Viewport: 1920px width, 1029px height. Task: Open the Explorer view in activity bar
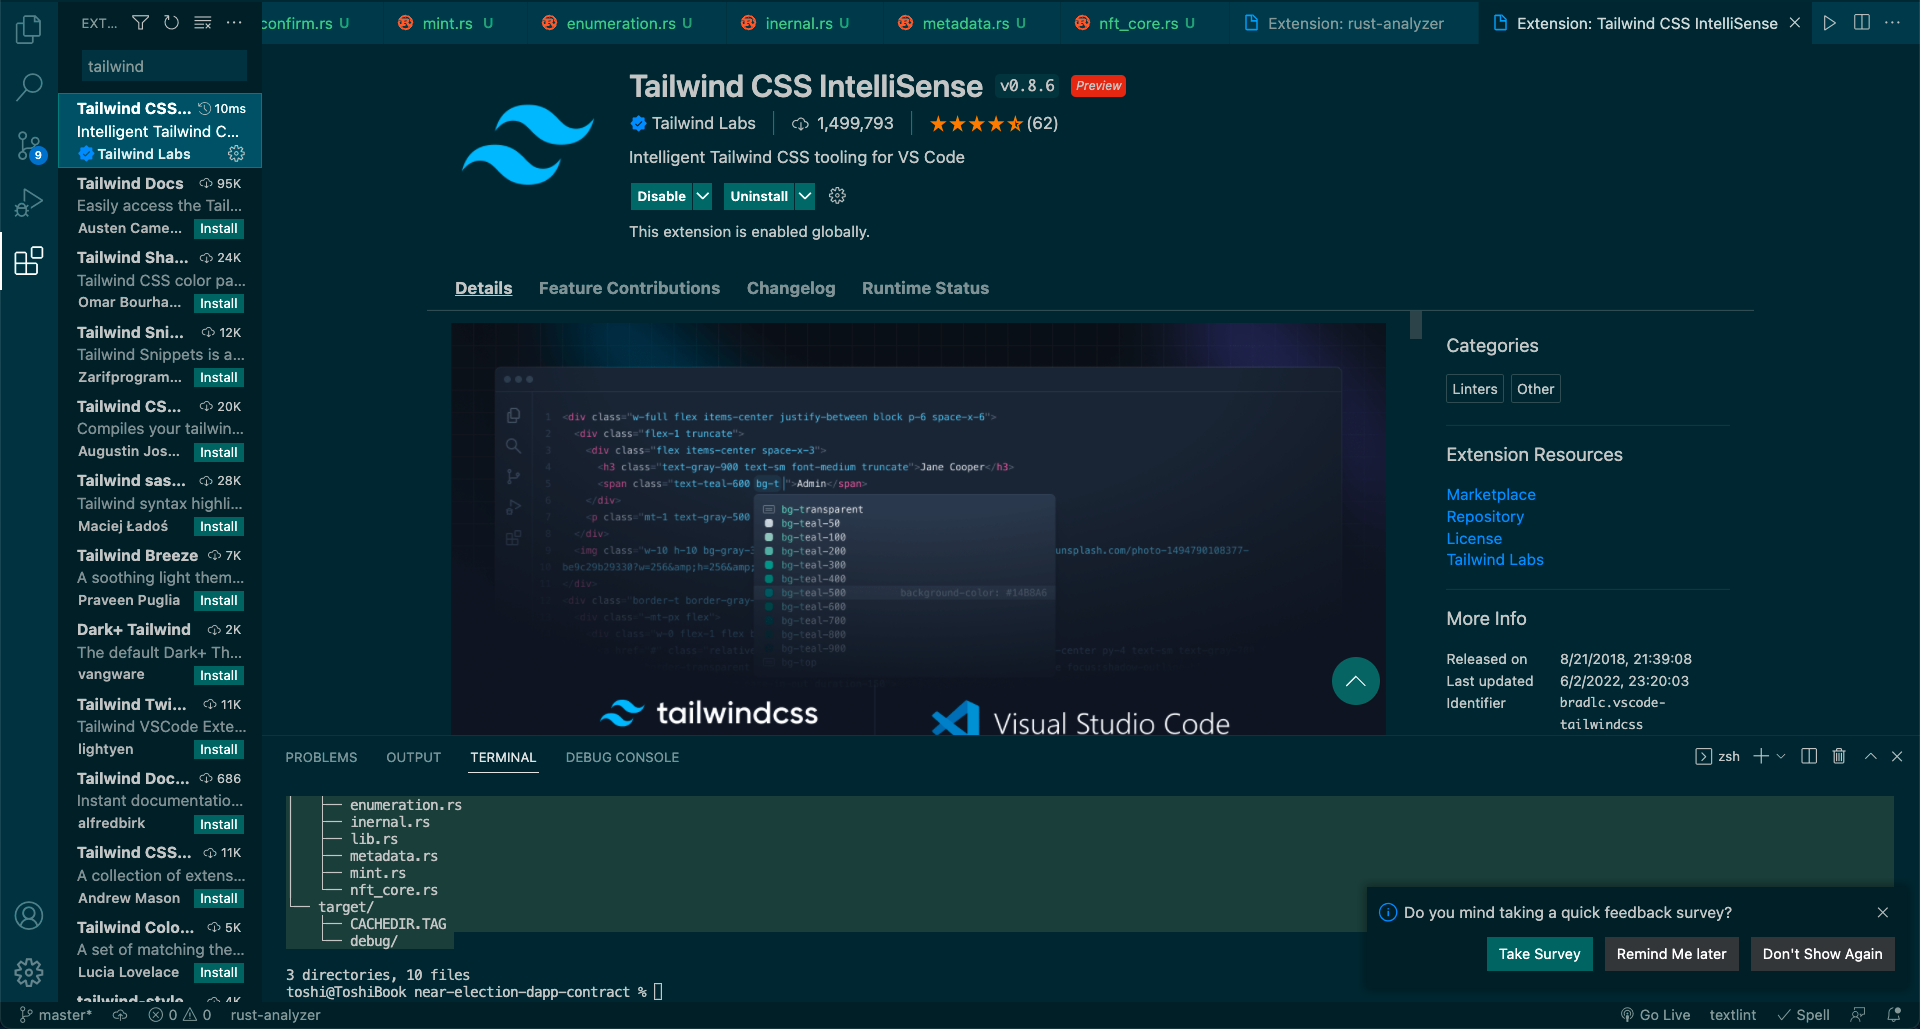[29, 29]
